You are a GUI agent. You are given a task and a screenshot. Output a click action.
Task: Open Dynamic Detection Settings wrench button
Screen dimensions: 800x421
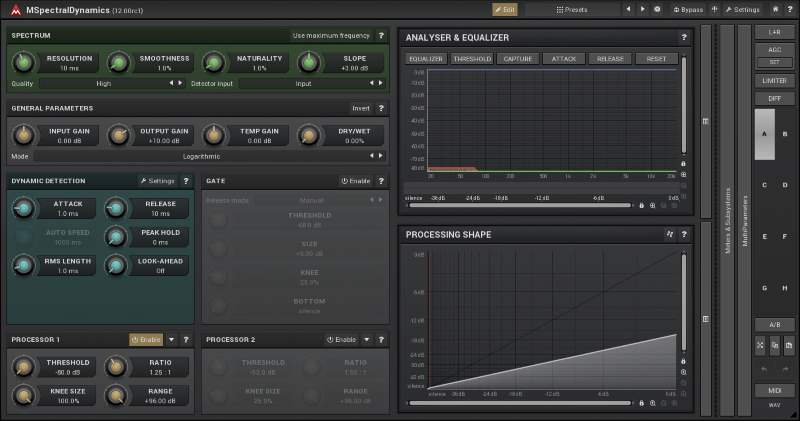tap(157, 181)
